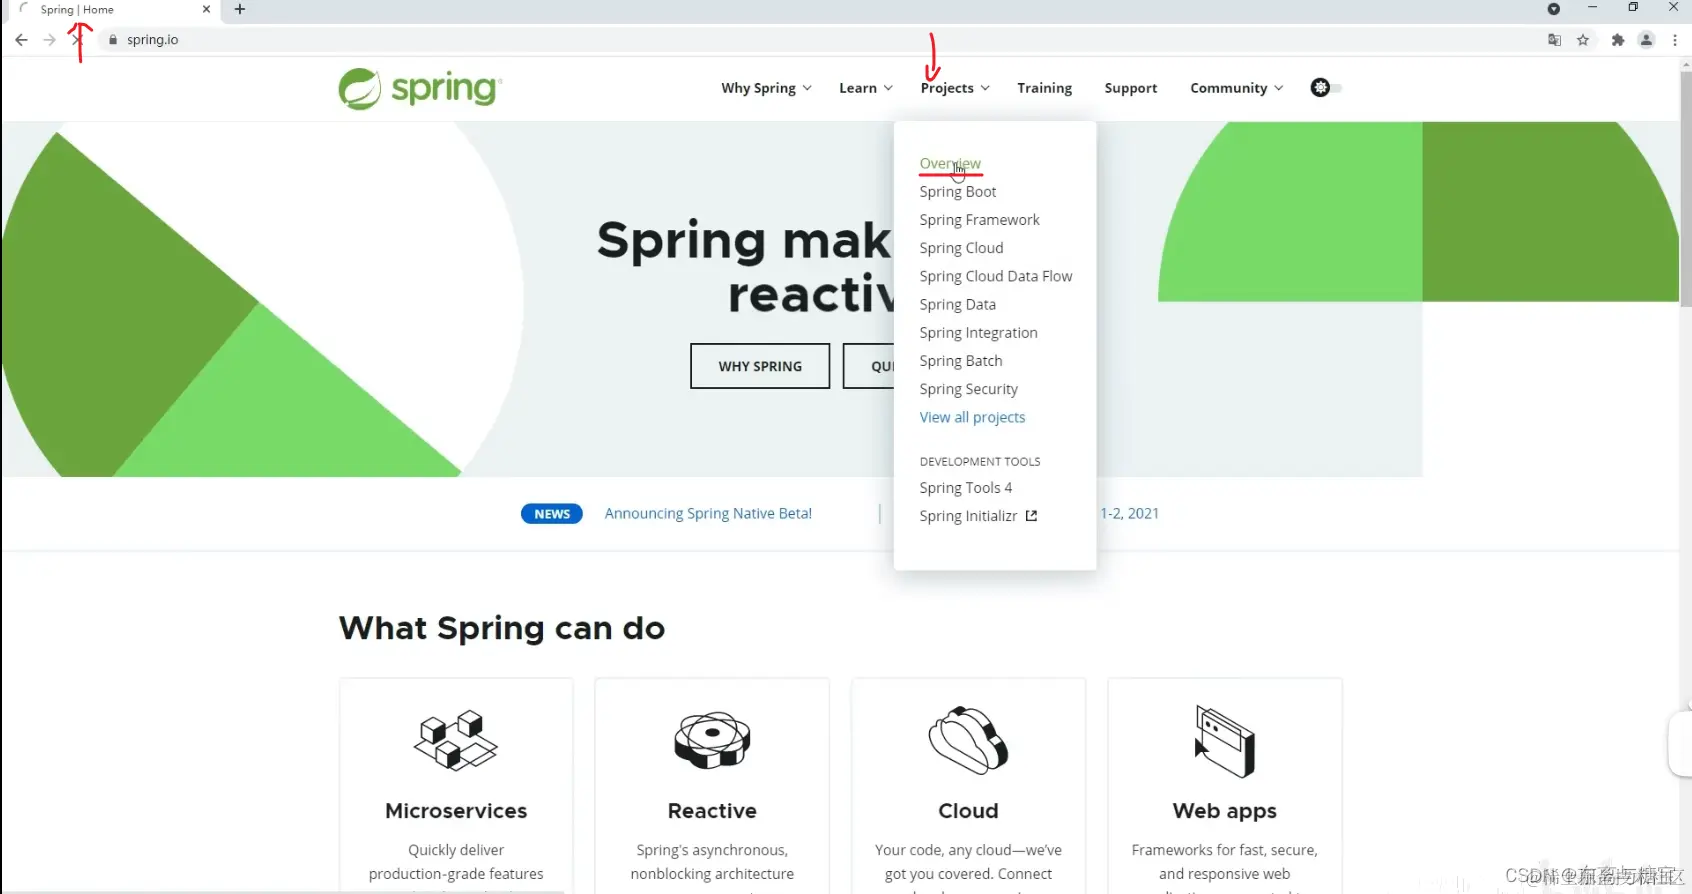Go back with browser back arrow

click(21, 40)
